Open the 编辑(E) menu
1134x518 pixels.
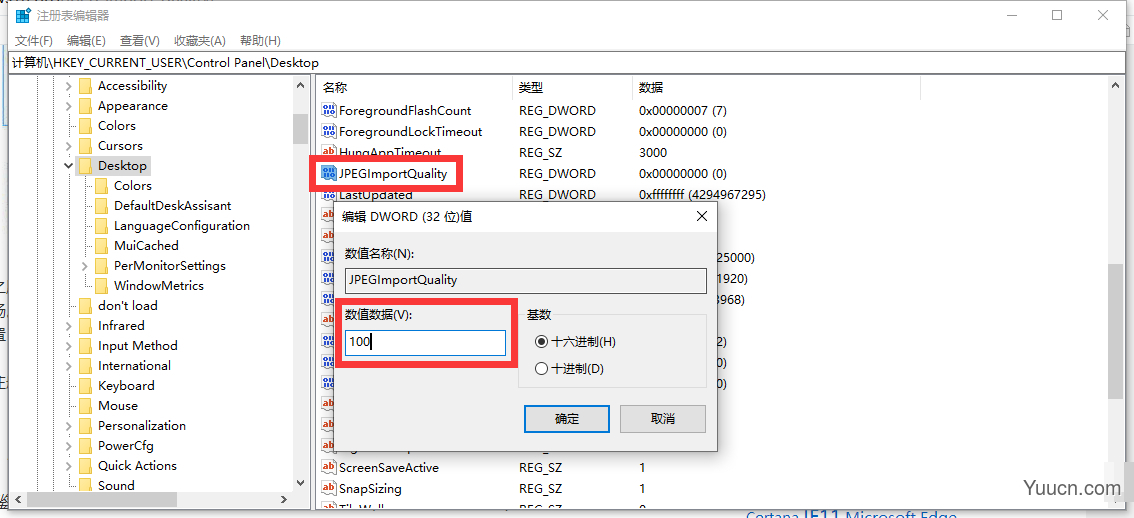pyautogui.click(x=86, y=41)
